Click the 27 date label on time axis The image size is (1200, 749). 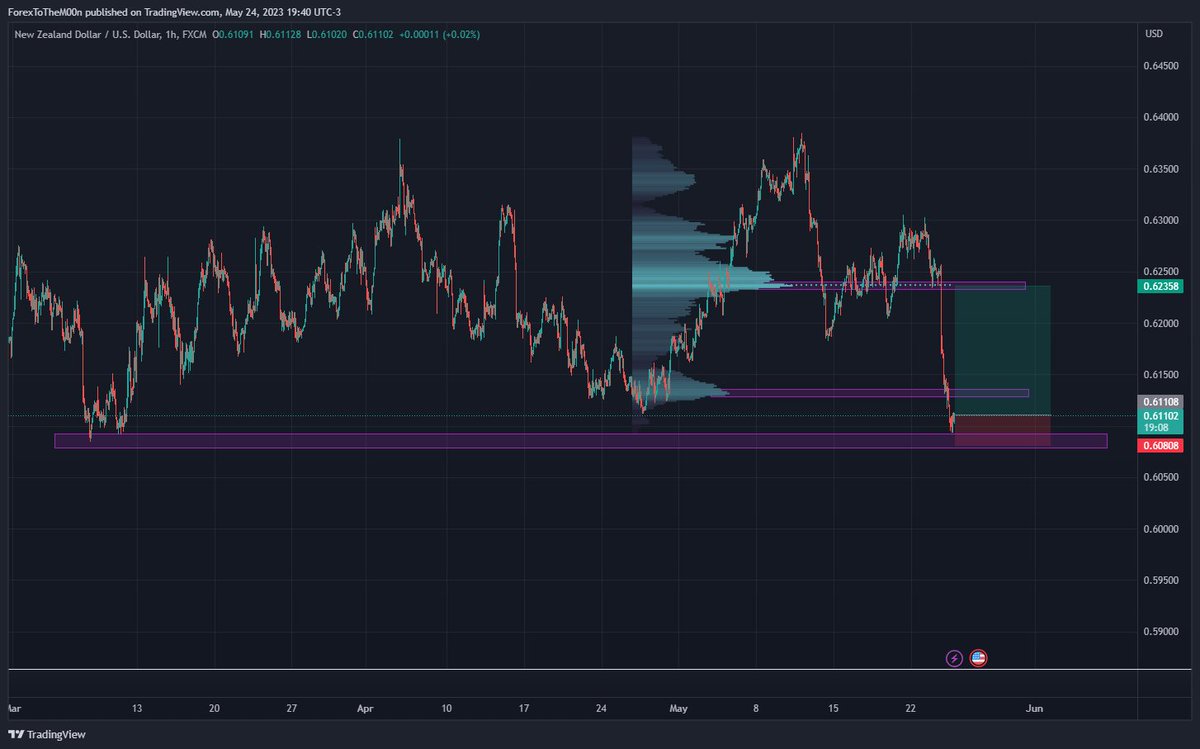tap(291, 708)
